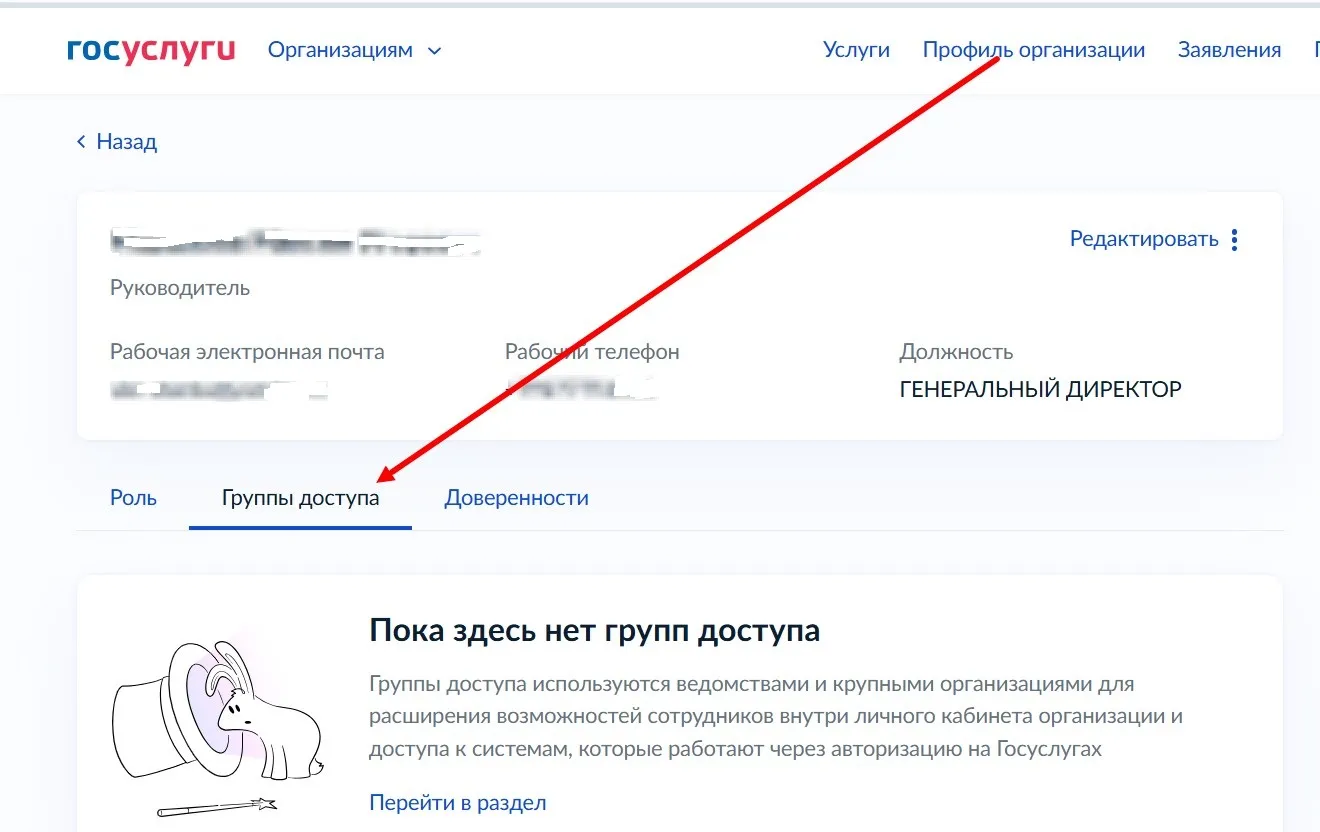Viewport: 1320px width, 832px height.
Task: Go back using the Назад link
Action: pyautogui.click(x=126, y=142)
